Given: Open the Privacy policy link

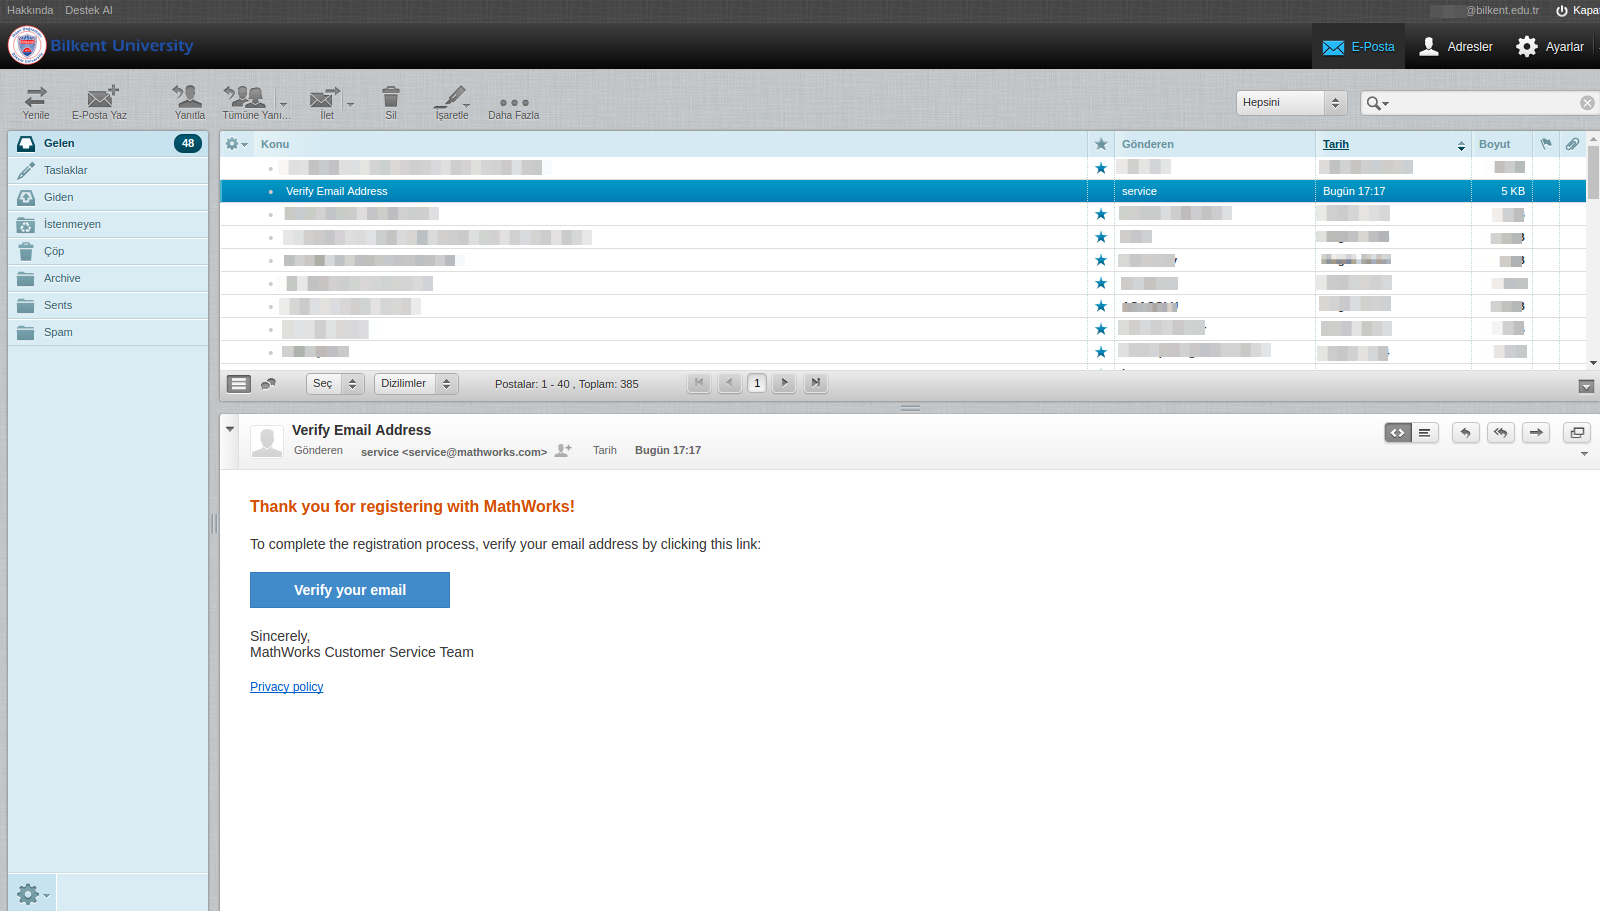Looking at the screenshot, I should [x=286, y=687].
